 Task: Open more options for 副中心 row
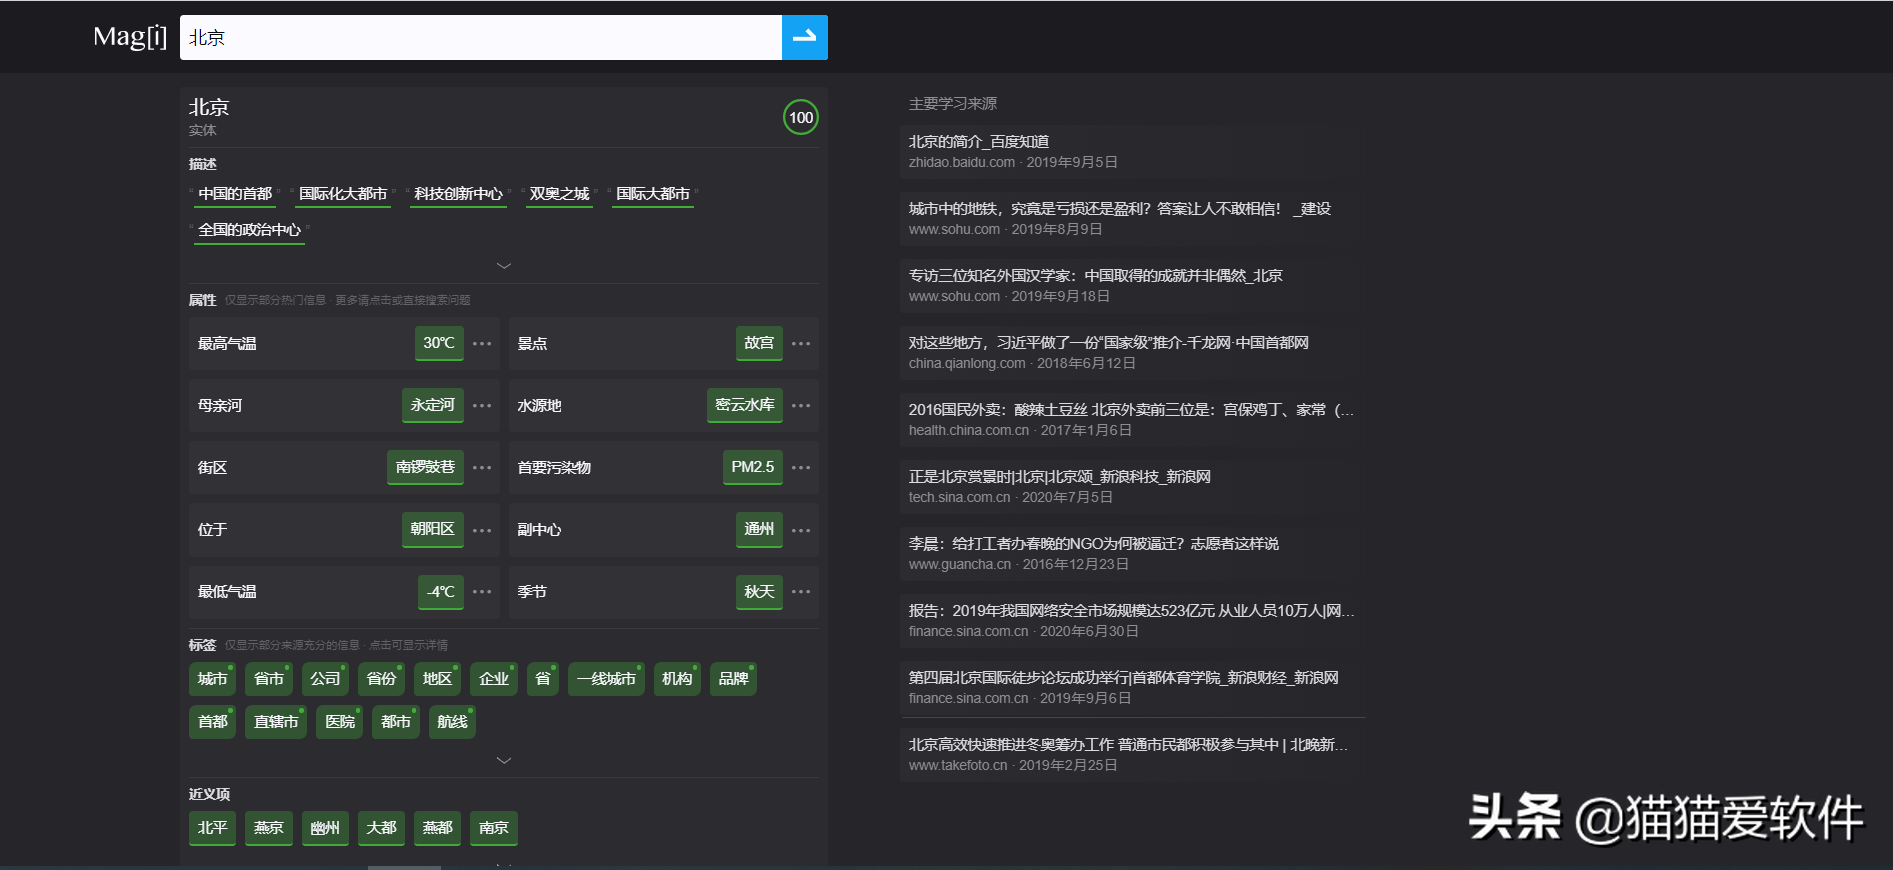coord(801,530)
